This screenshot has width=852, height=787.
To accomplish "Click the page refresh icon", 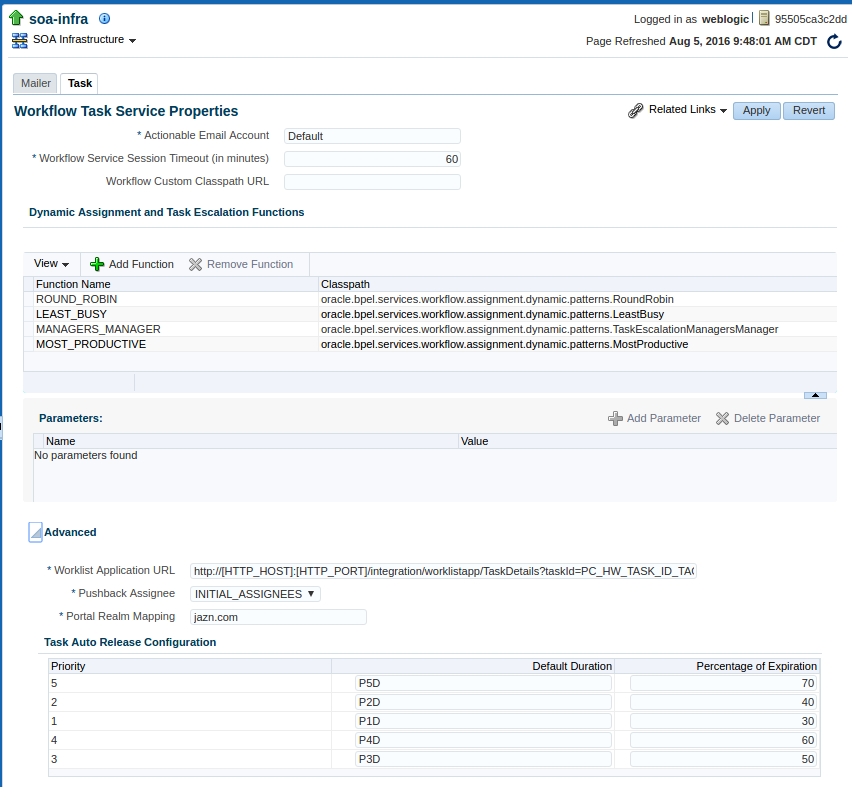I will (834, 41).
